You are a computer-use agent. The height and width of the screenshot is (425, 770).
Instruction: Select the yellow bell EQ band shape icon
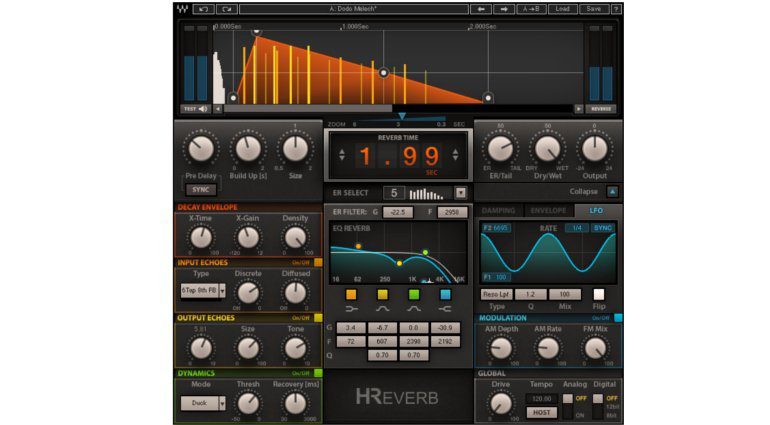click(383, 309)
